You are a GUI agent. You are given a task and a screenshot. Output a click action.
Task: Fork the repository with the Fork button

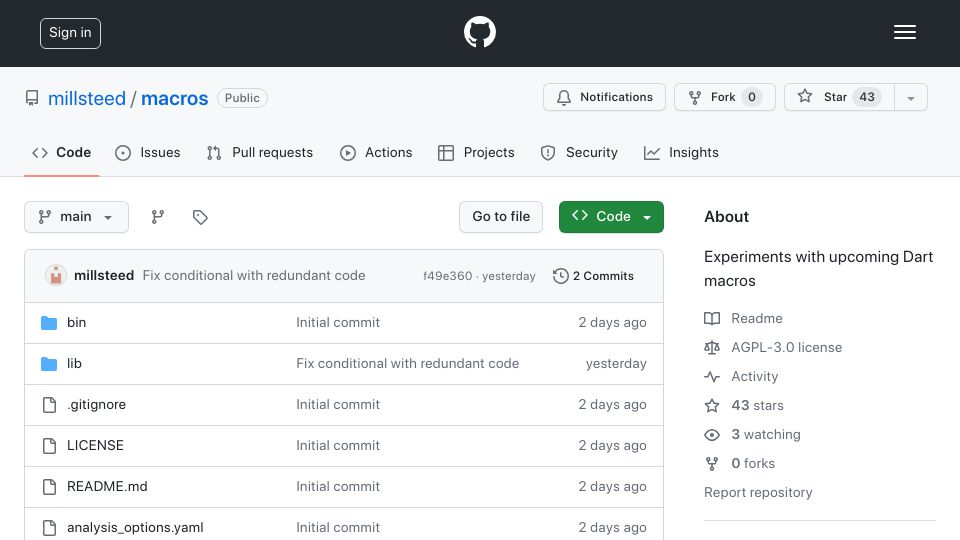(x=725, y=97)
